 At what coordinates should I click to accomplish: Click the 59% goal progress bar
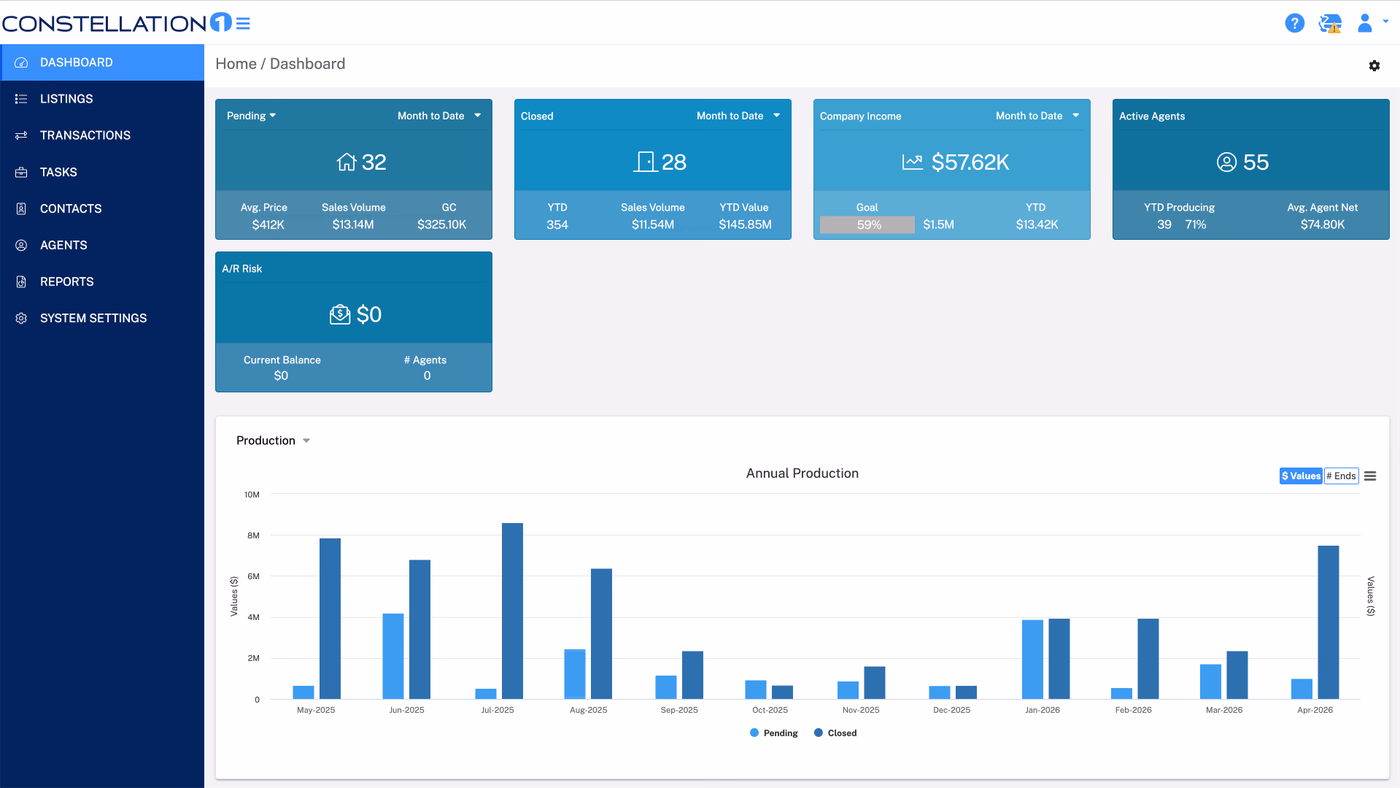coord(867,225)
